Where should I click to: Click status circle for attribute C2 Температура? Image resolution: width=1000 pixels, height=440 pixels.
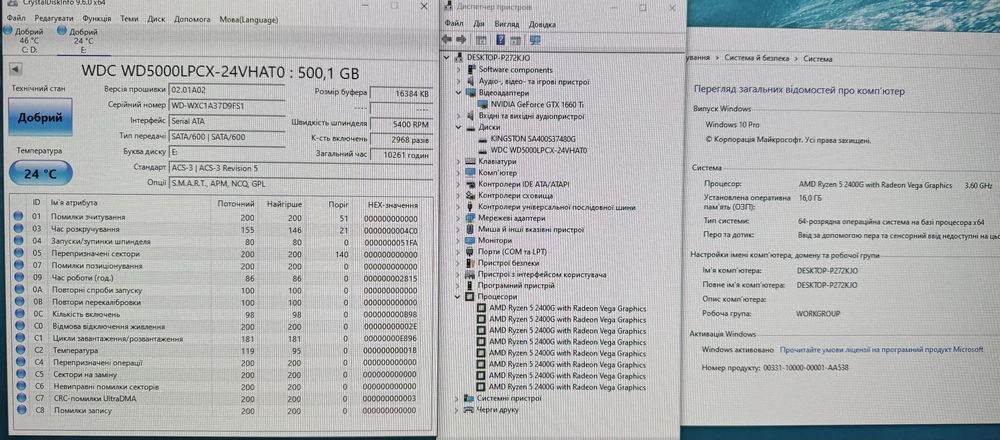(x=20, y=351)
